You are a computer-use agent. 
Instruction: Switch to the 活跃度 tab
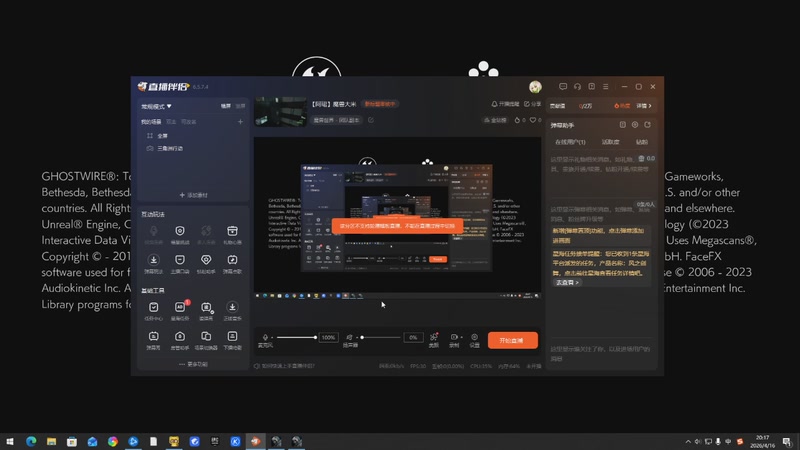610,142
